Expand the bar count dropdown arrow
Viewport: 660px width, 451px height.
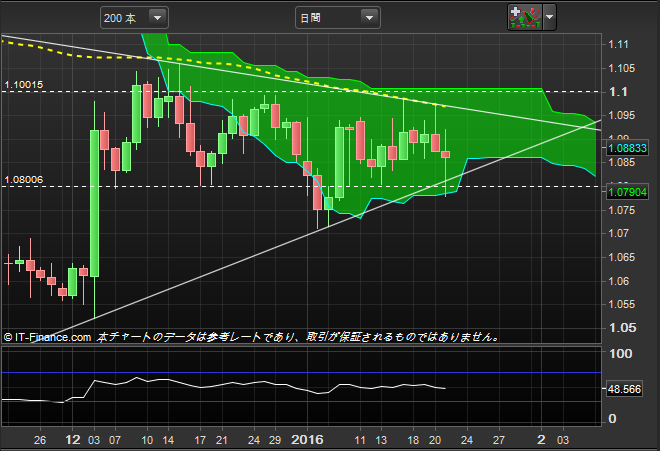click(157, 18)
